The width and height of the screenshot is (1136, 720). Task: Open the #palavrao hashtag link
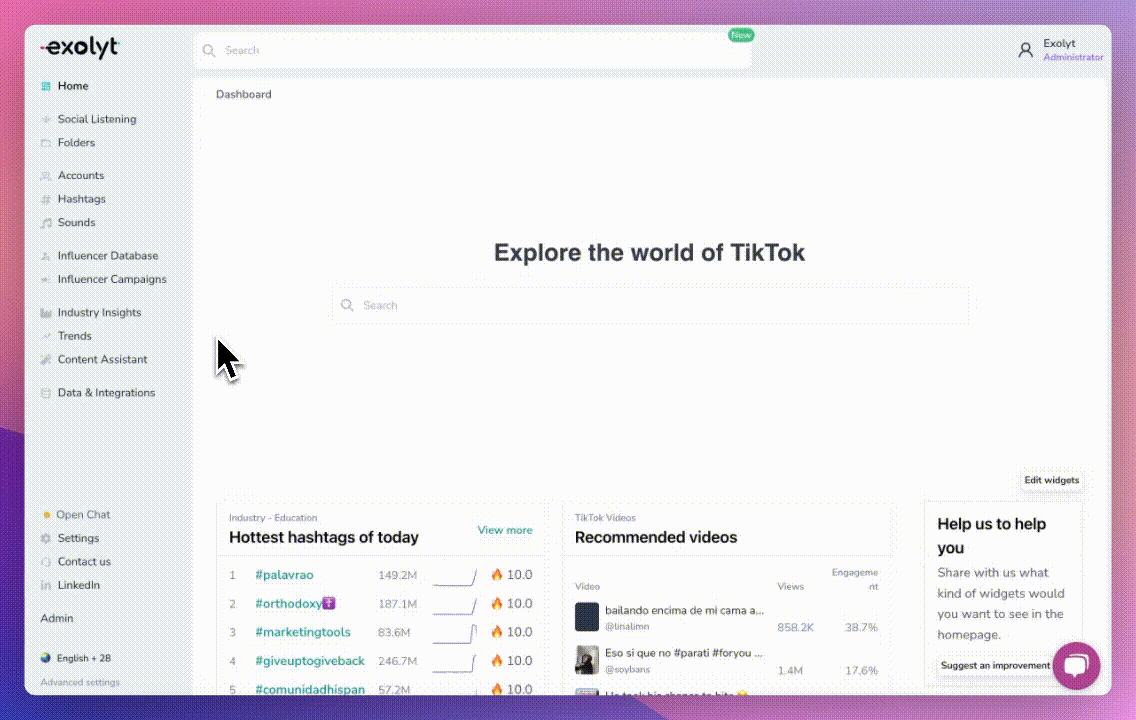point(284,575)
